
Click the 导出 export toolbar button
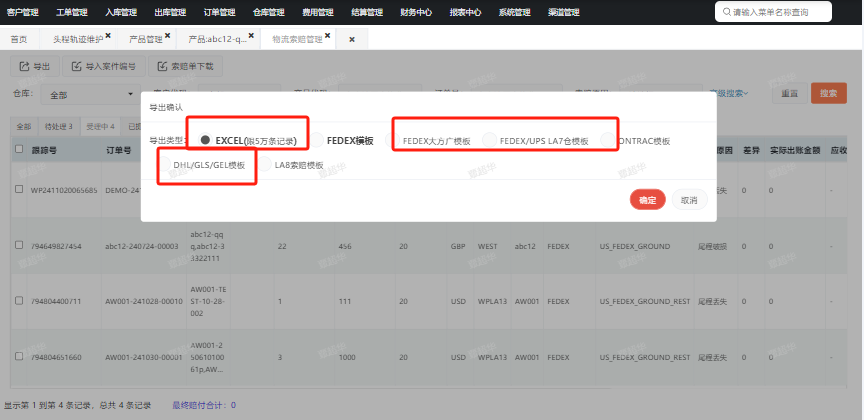point(35,67)
